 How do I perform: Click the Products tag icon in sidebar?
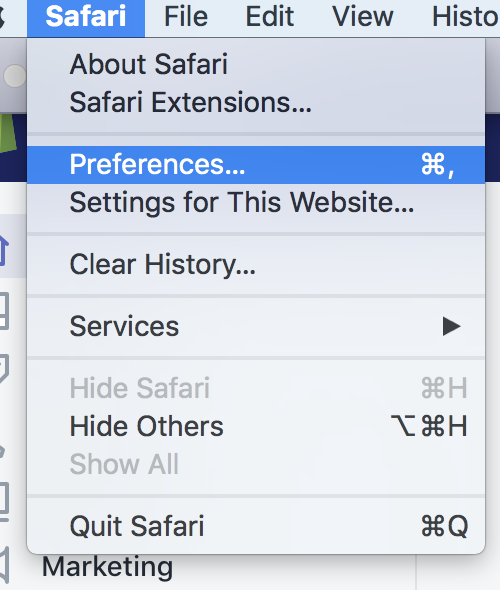click(4, 369)
